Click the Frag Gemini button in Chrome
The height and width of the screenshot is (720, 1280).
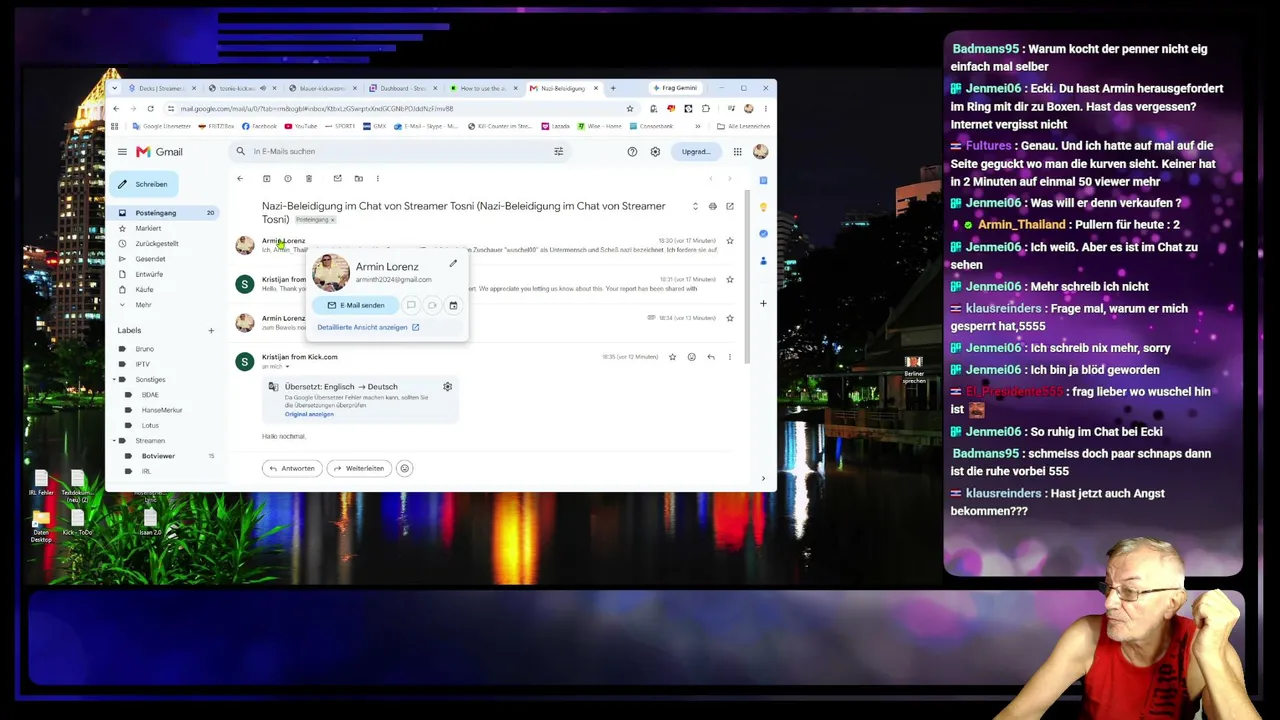click(674, 88)
